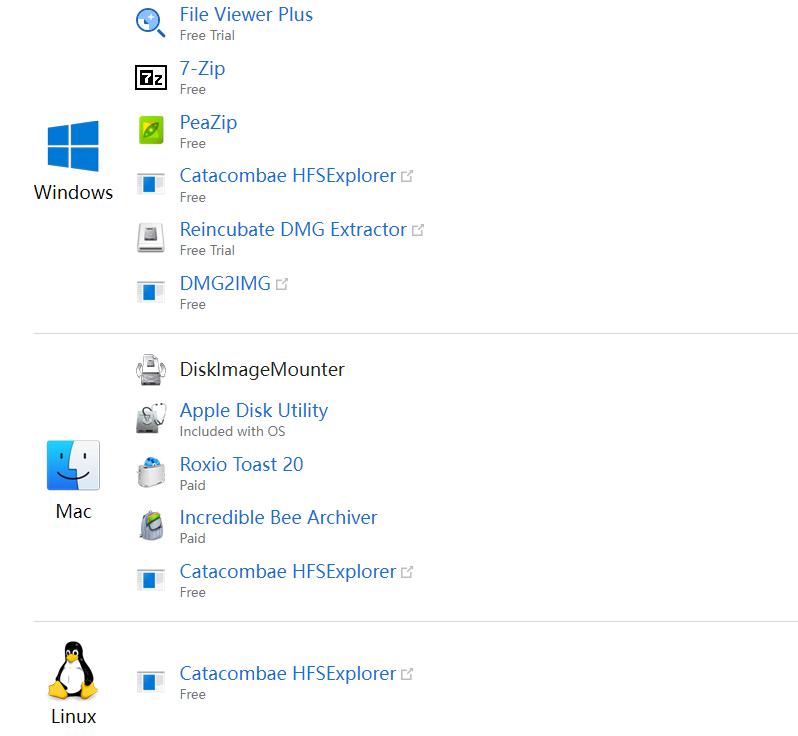Click Free under 7-Zip
Image resolution: width=798 pixels, height=736 pixels.
tap(192, 90)
